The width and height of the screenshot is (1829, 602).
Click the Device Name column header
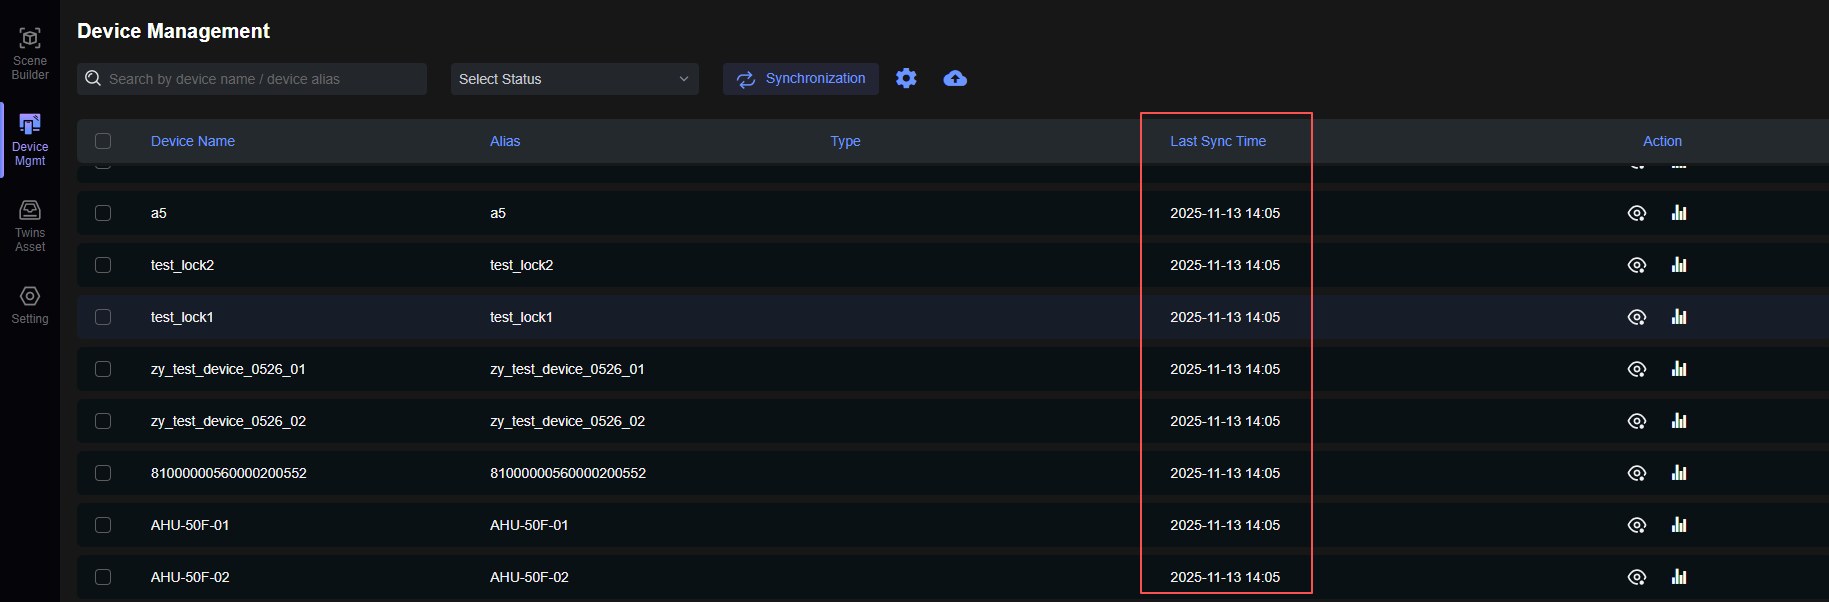pos(193,141)
